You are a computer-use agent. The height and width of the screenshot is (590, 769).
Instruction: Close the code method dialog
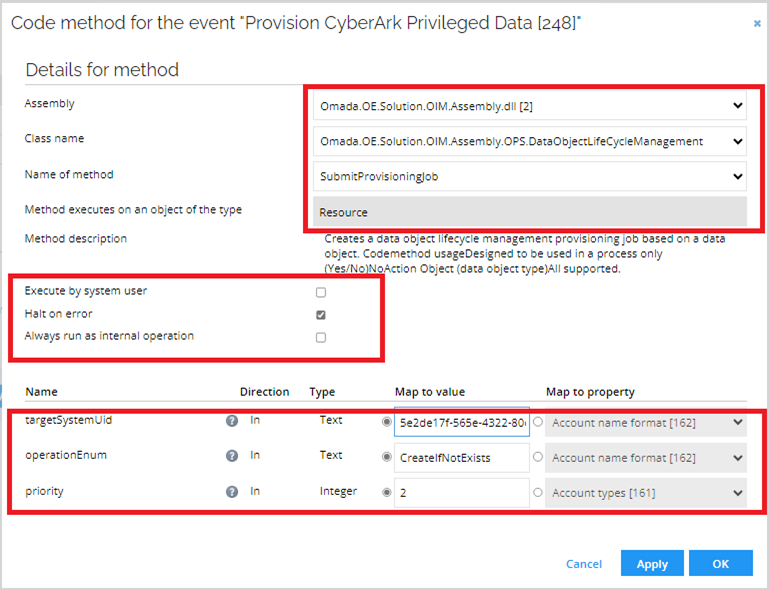click(757, 24)
